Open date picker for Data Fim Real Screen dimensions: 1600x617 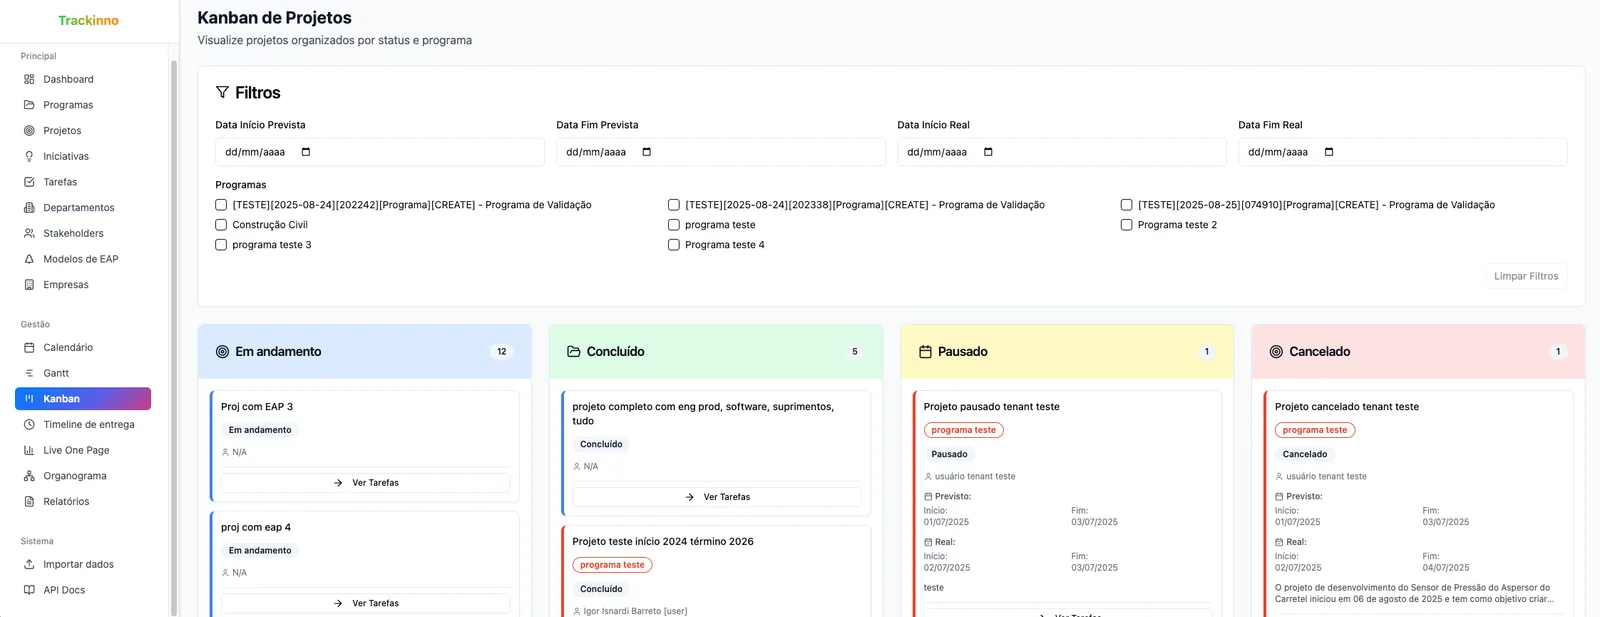point(1329,152)
